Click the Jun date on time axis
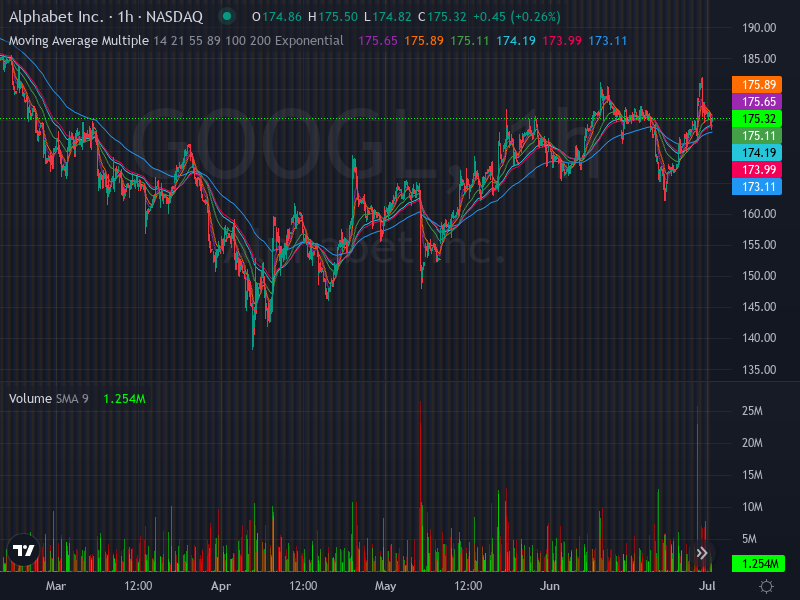 point(549,586)
